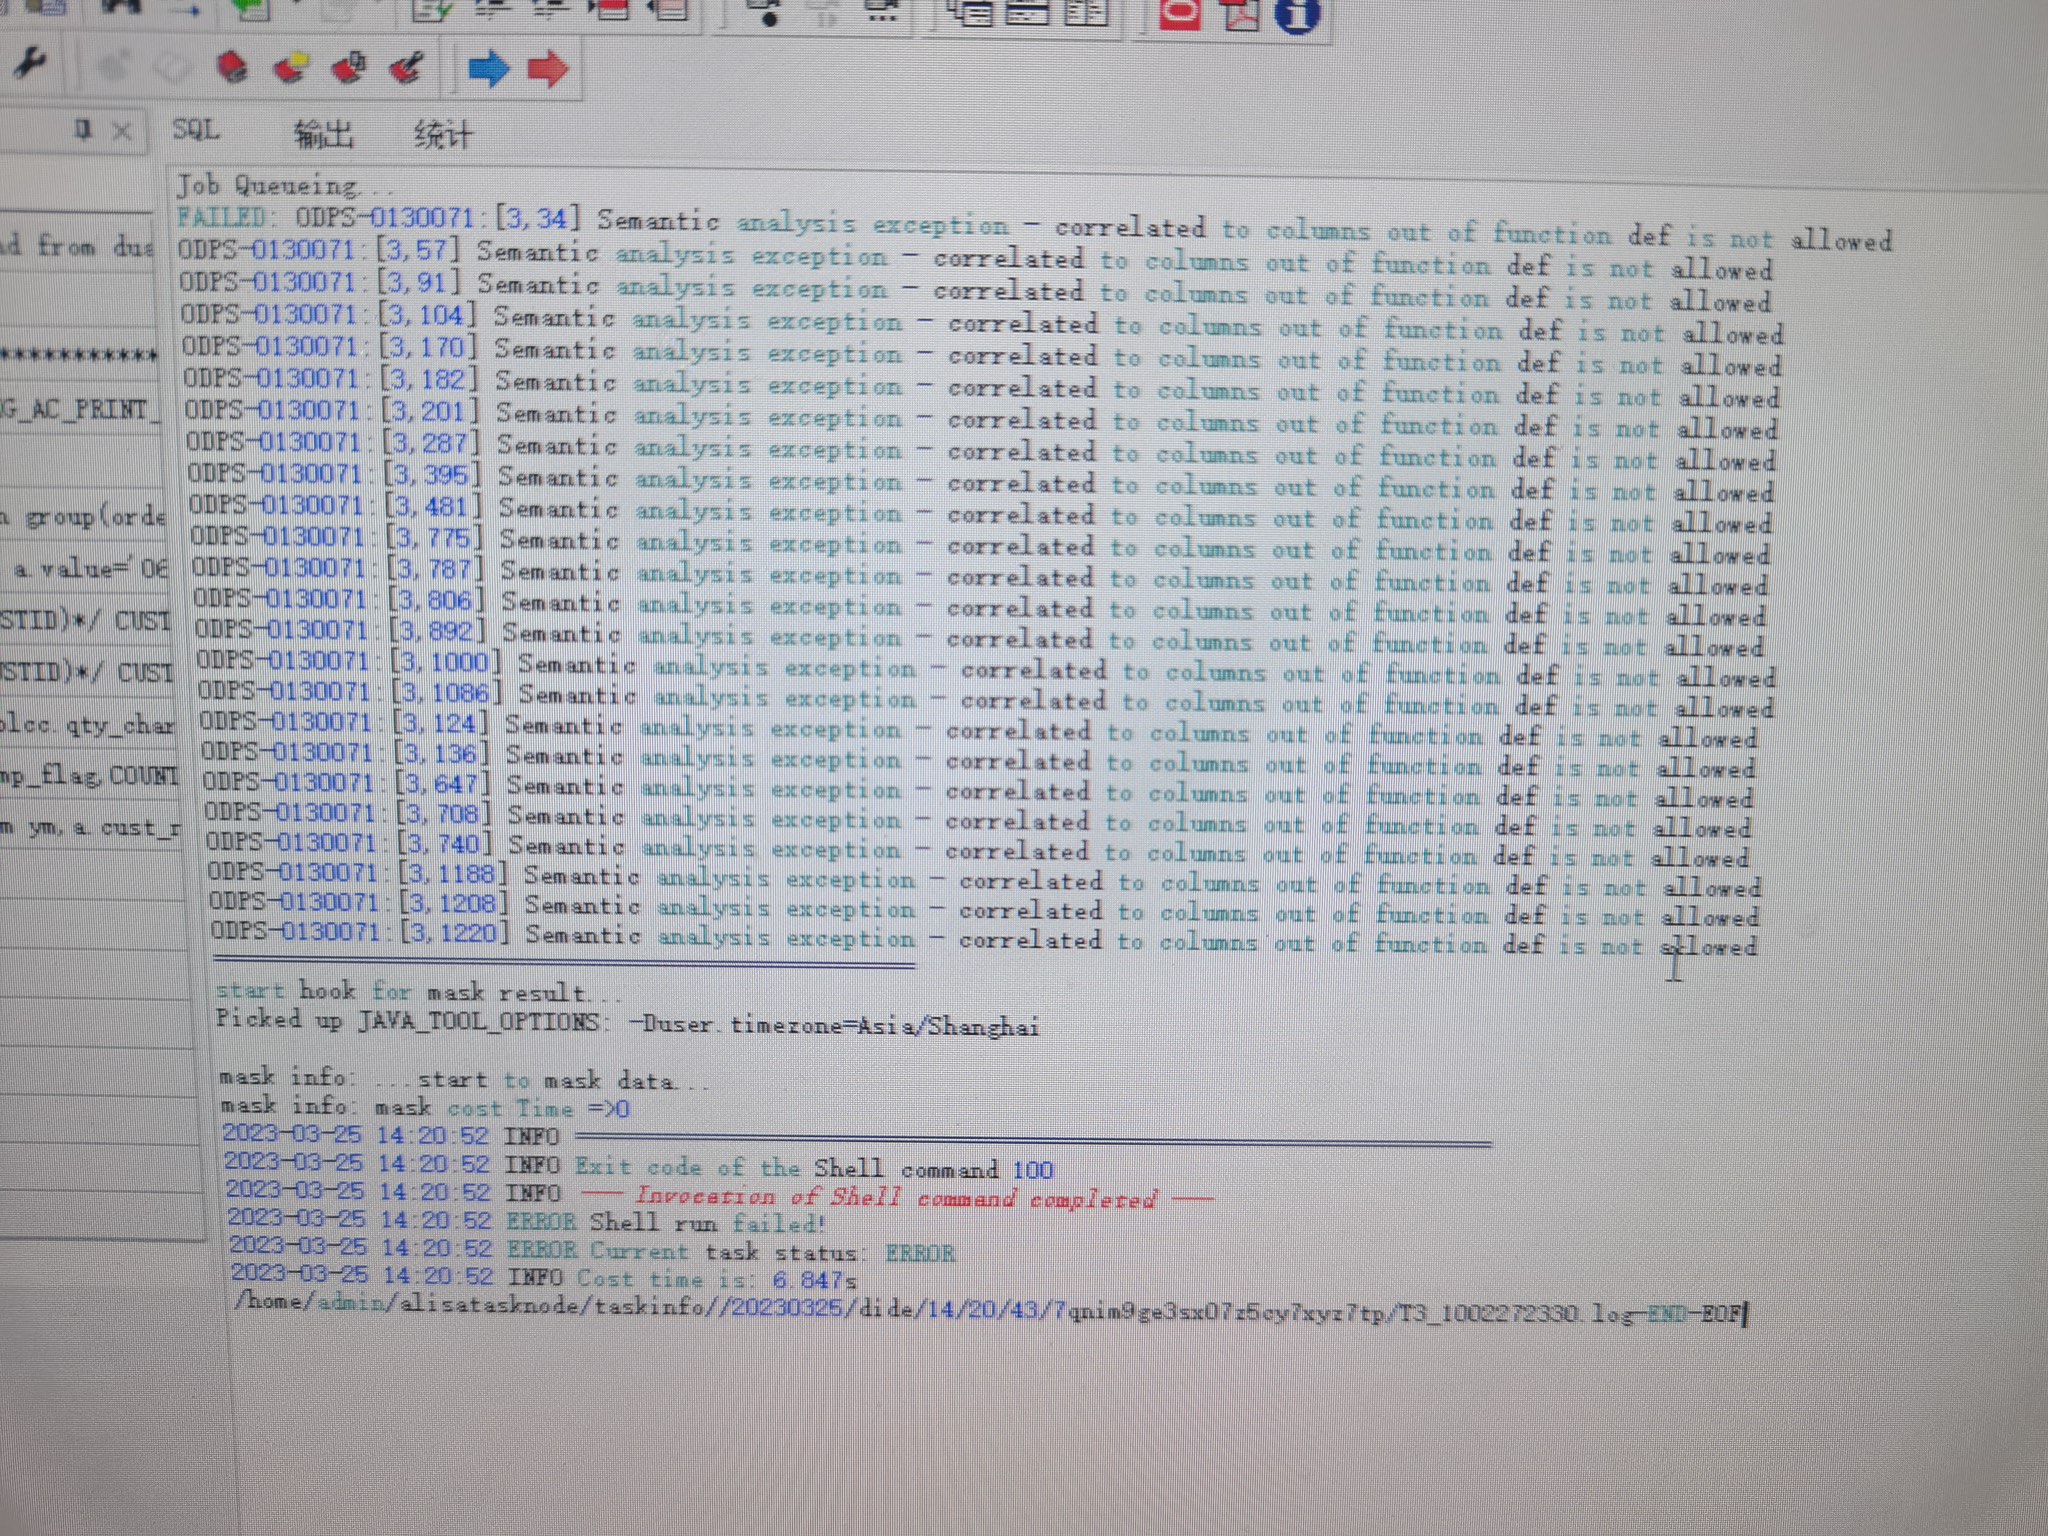The width and height of the screenshot is (2048, 1536).
Task: Click the JAVA_TOOL_OPTIONS log line
Action: (627, 1022)
